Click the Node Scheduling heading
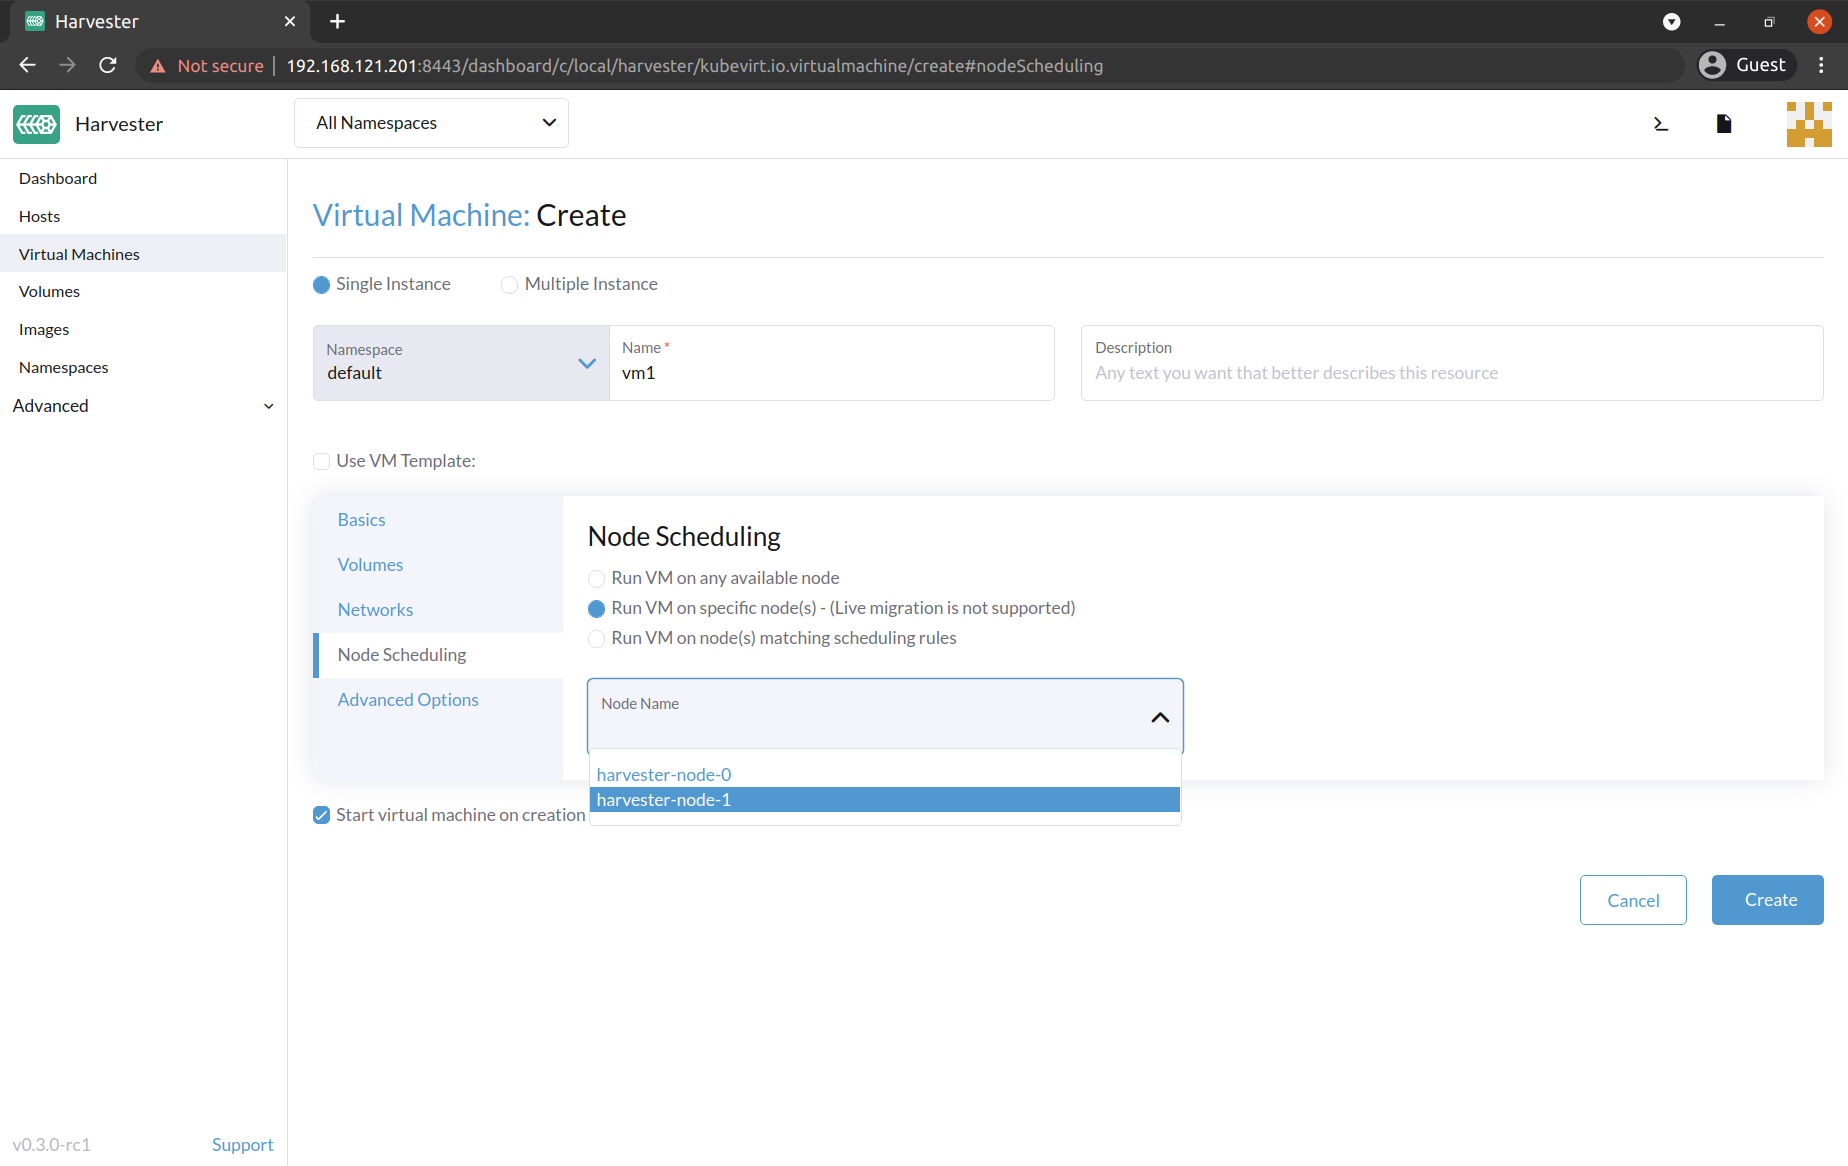Viewport: 1848px width, 1166px height. (684, 537)
